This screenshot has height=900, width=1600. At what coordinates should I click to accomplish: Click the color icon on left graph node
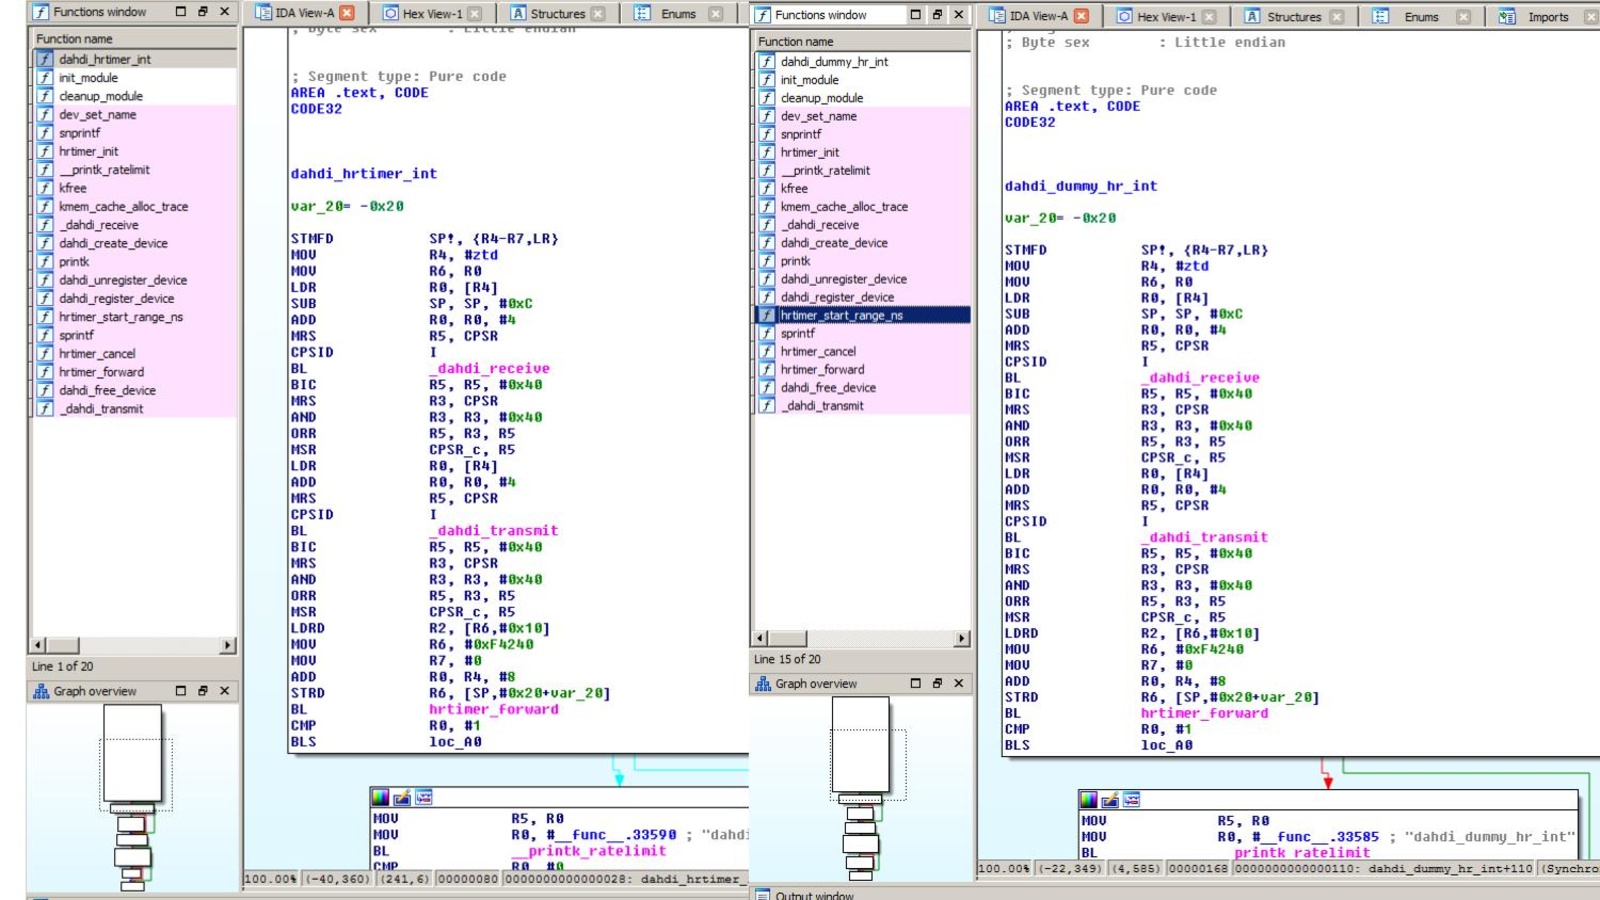[380, 797]
